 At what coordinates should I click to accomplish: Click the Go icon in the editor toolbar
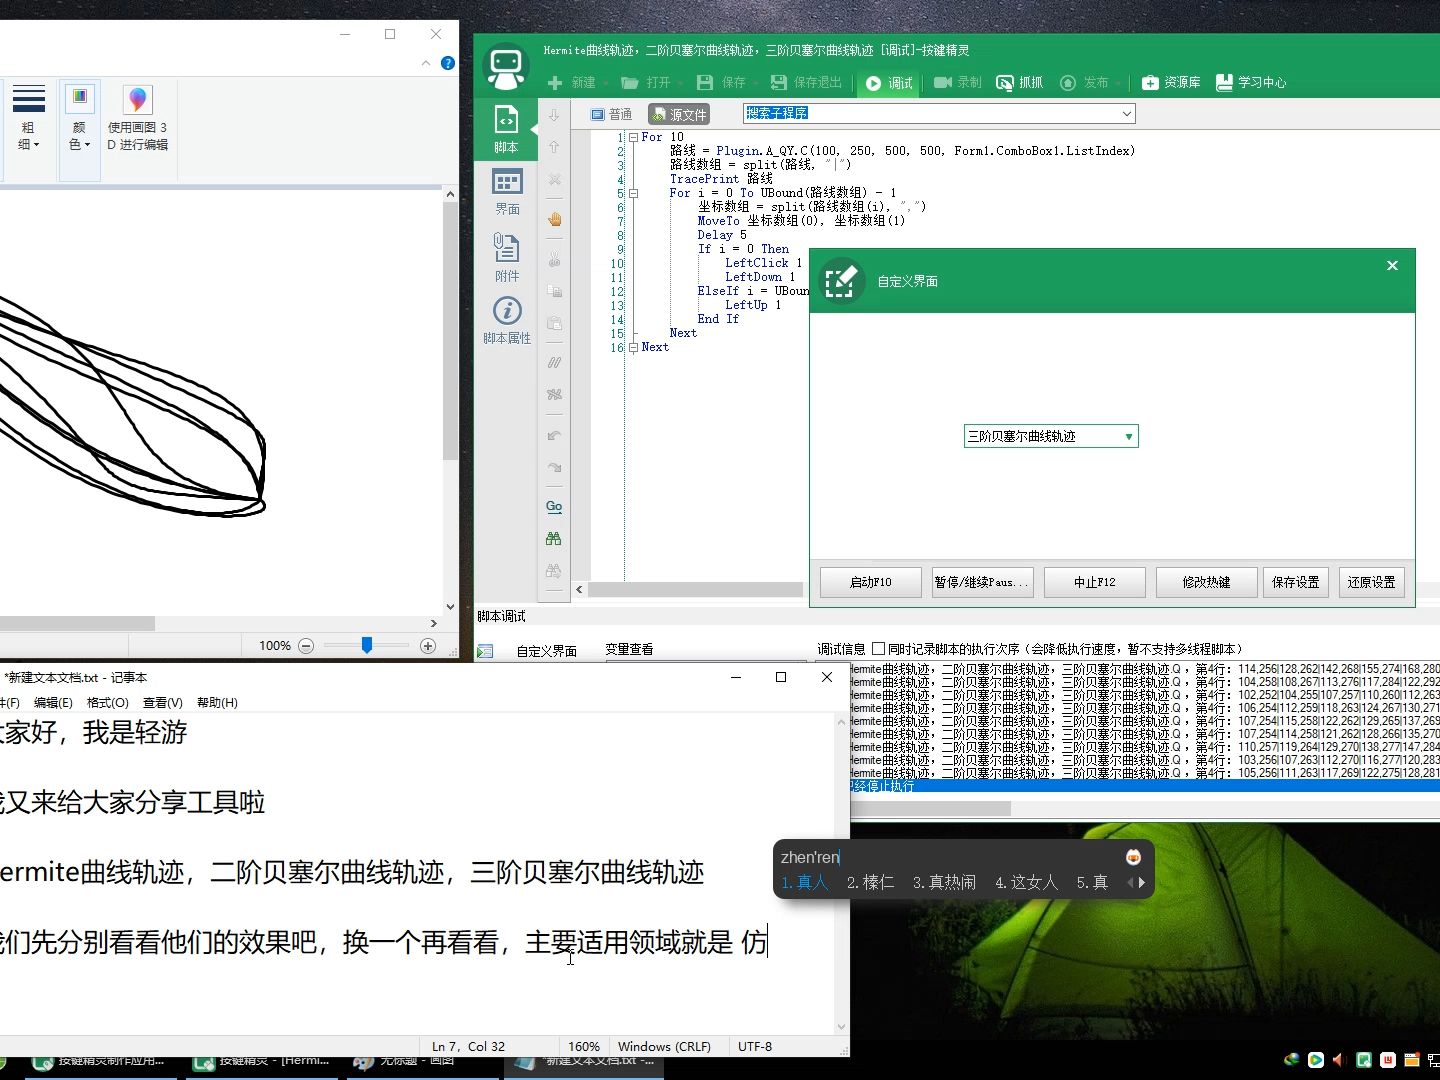pyautogui.click(x=554, y=507)
